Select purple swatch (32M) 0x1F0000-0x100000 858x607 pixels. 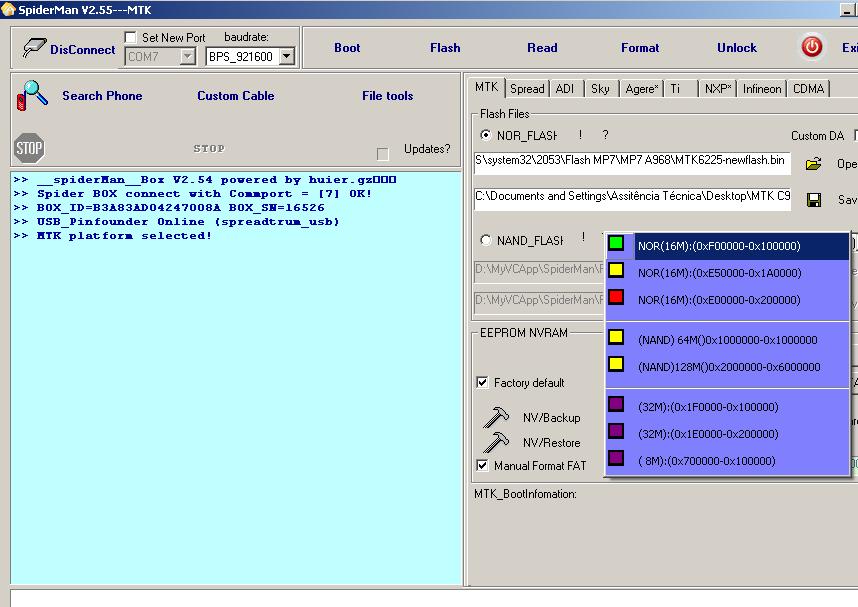[616, 404]
